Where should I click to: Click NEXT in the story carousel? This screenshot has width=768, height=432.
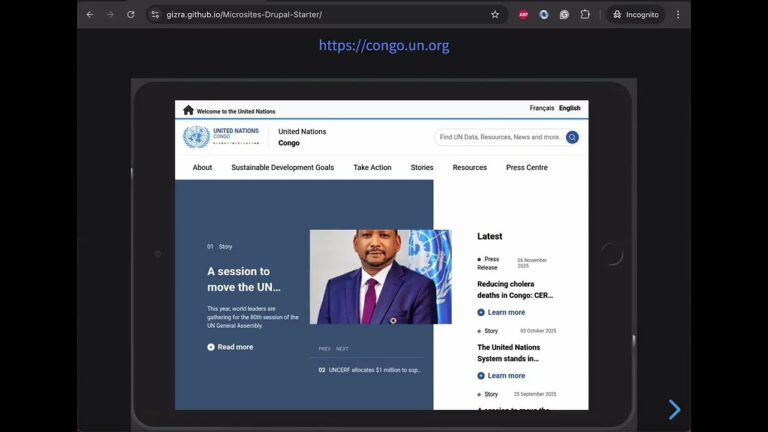(342, 349)
